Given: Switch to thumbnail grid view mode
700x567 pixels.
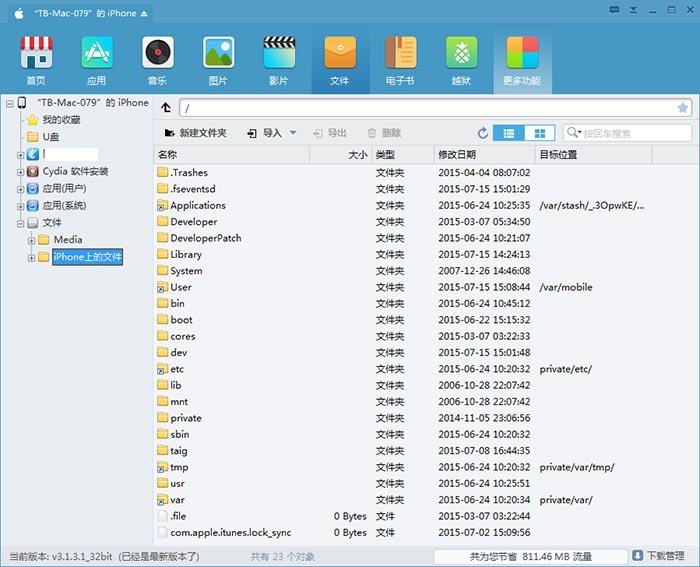Looking at the screenshot, I should pyautogui.click(x=539, y=133).
